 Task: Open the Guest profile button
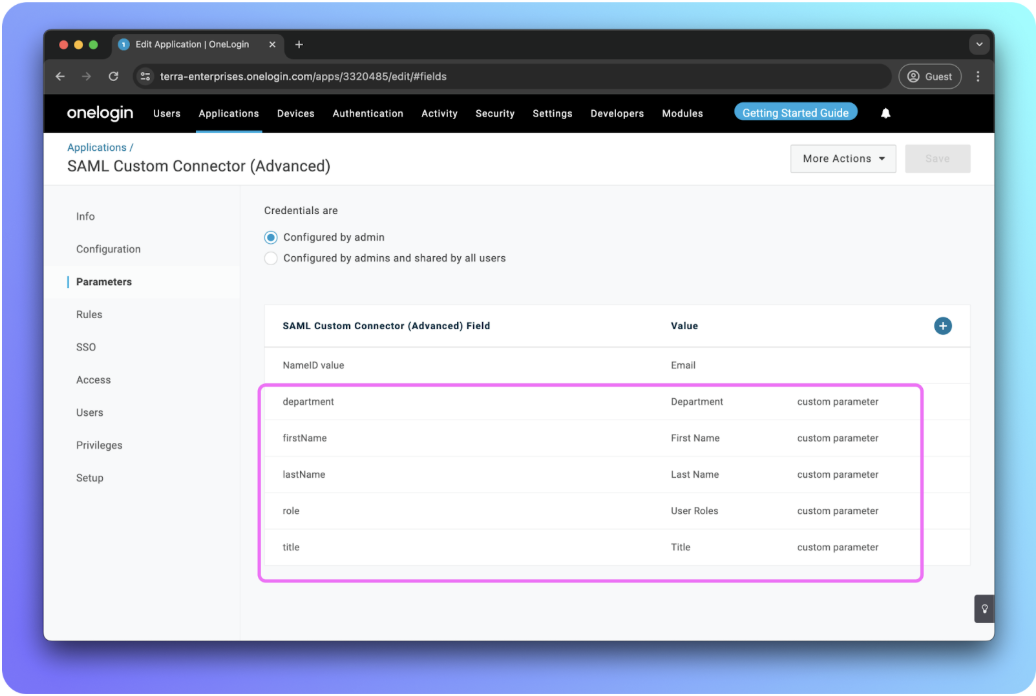[930, 77]
